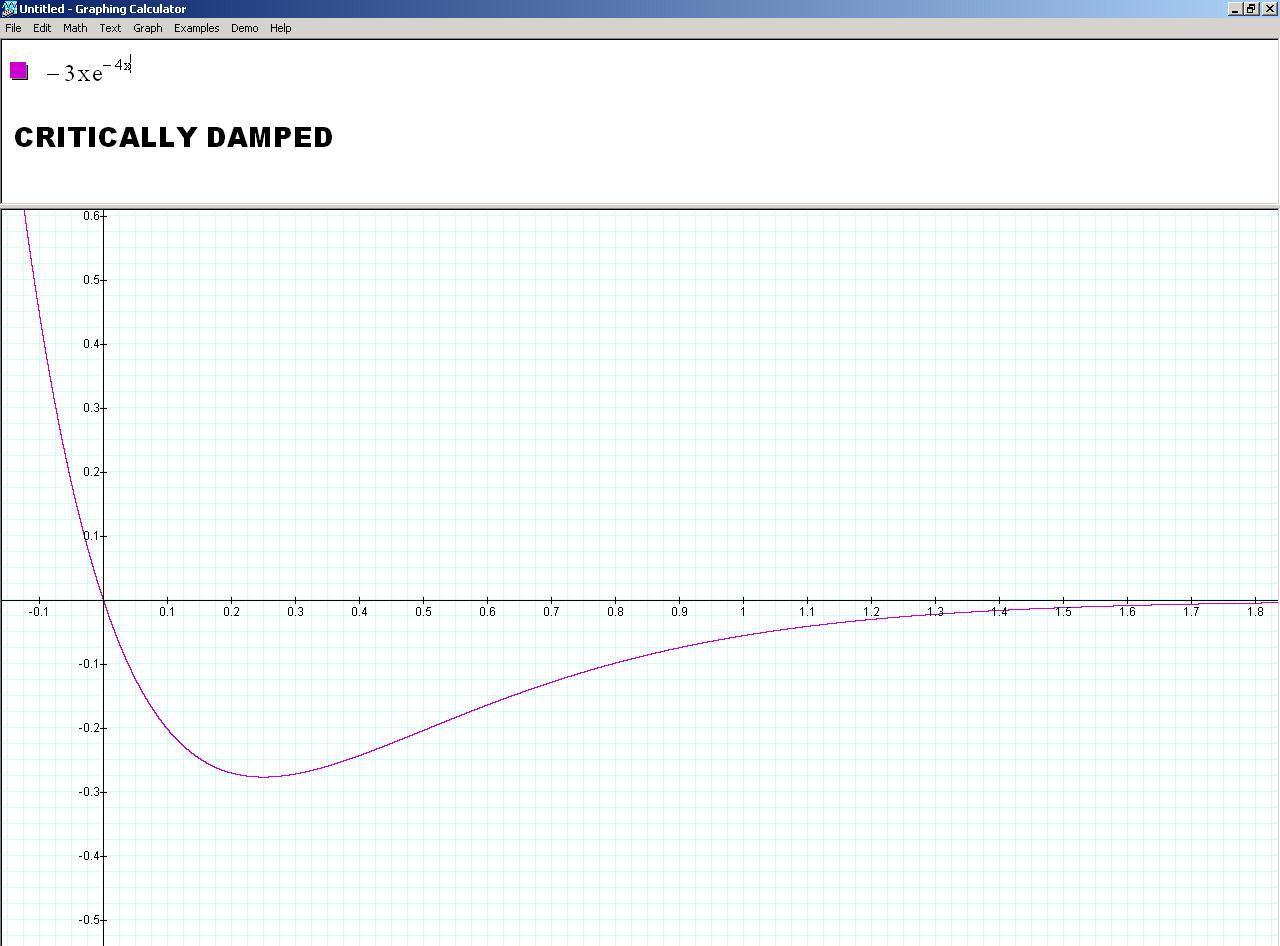Open the Demo menu
The image size is (1280, 946).
[244, 28]
